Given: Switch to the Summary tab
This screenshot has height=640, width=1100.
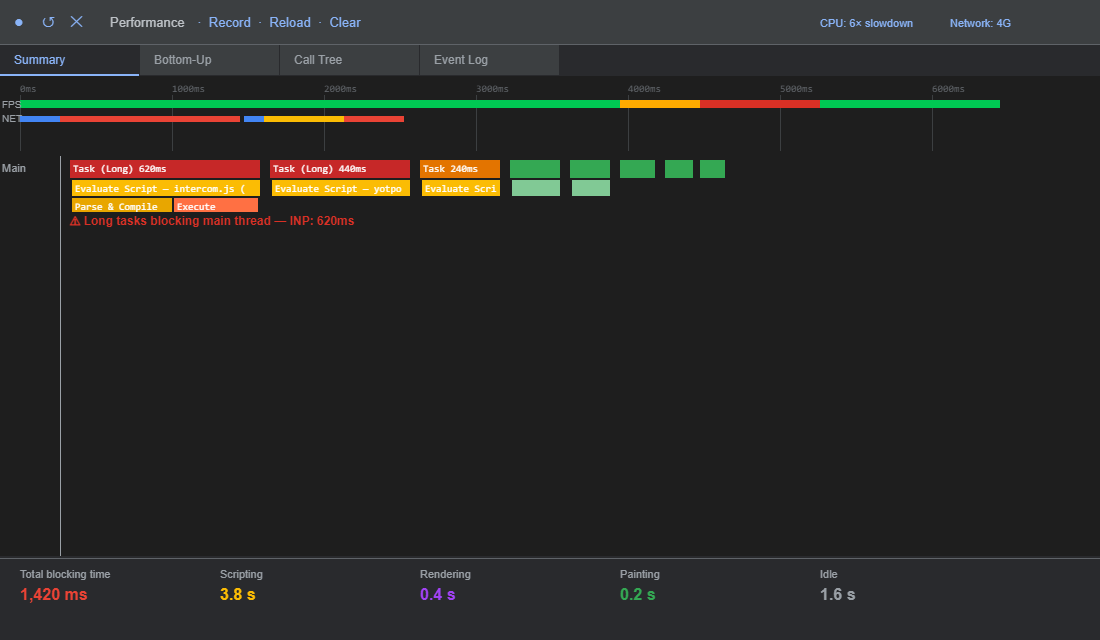Looking at the screenshot, I should tap(69, 60).
